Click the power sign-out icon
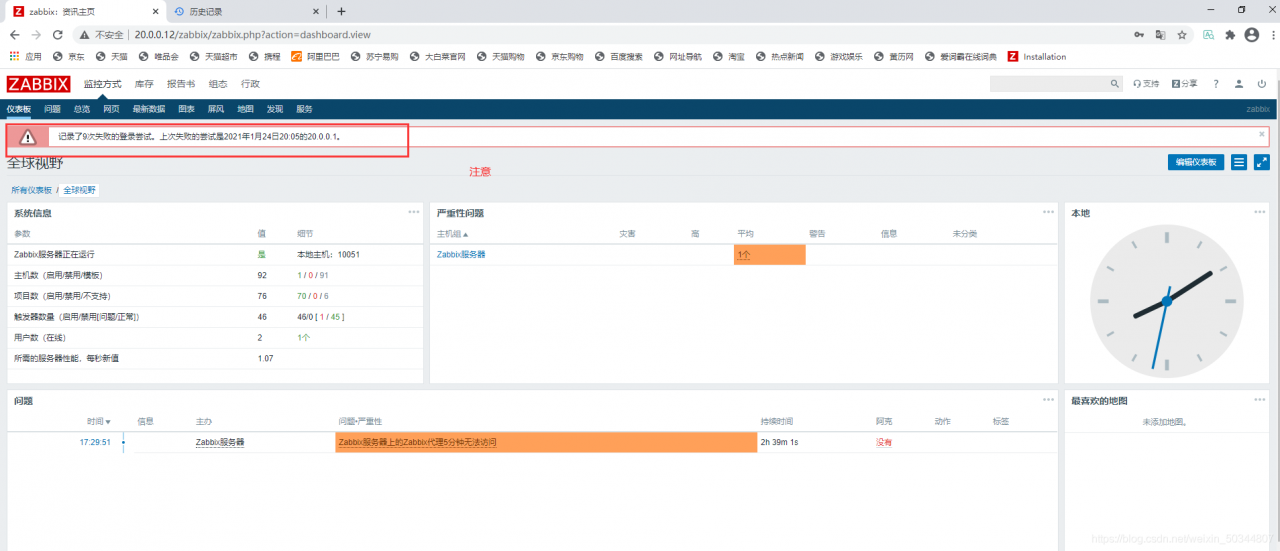Screen dimensions: 1280x551 [1262, 84]
